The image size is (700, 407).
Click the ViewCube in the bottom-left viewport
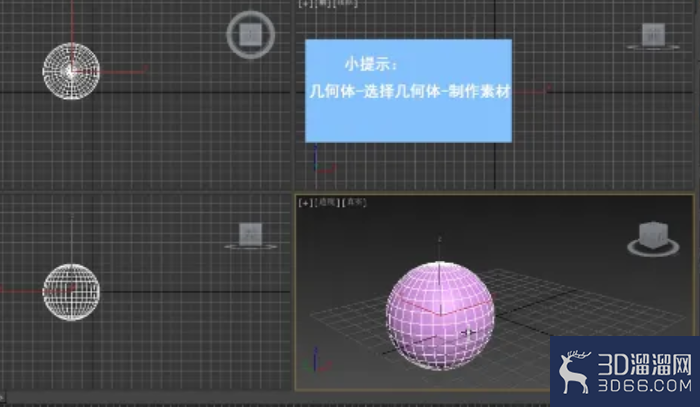tap(250, 234)
